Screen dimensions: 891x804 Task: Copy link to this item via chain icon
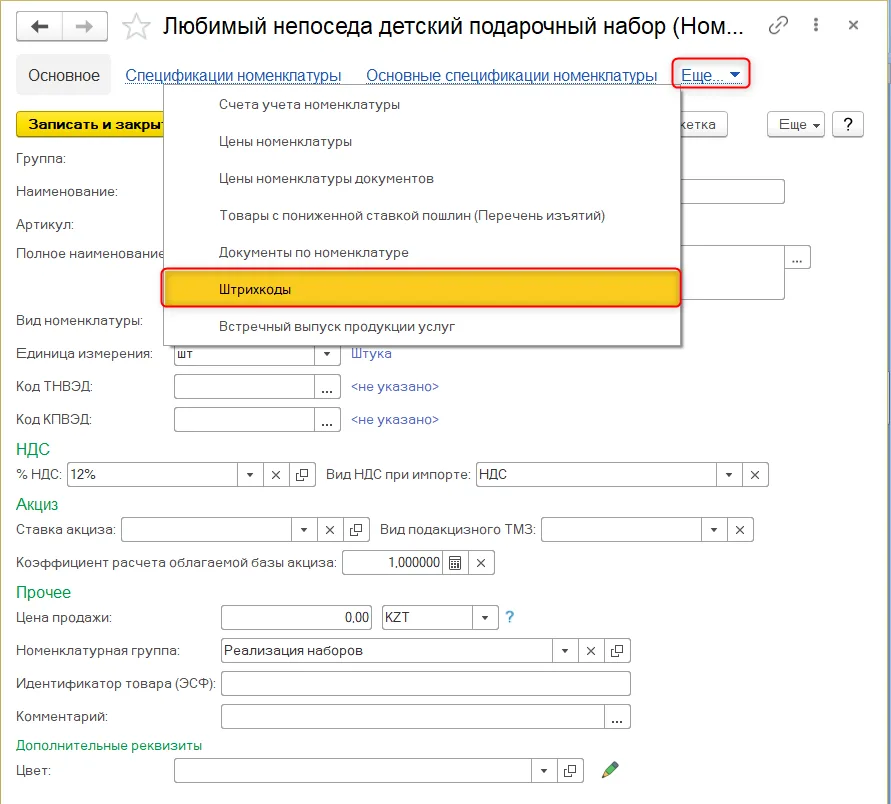click(778, 25)
